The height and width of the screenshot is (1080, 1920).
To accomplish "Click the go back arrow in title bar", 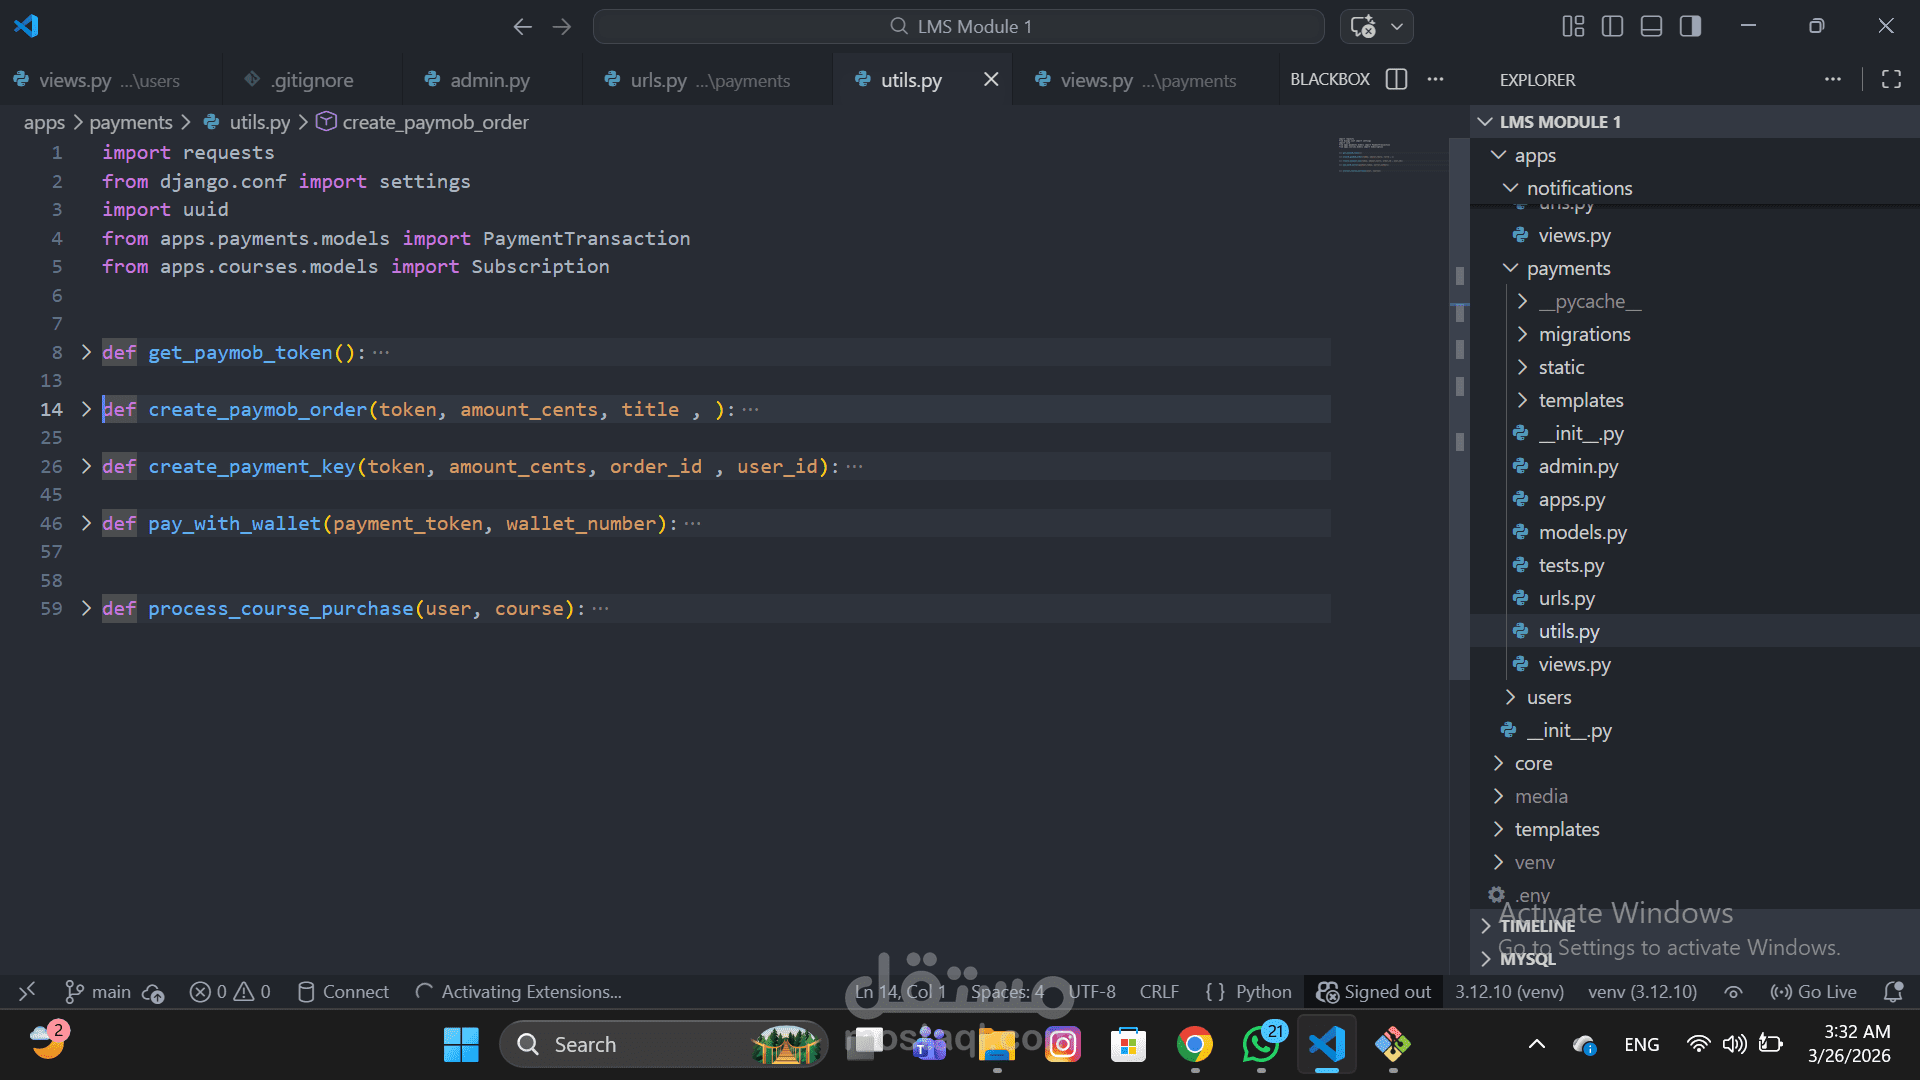I will tap(522, 27).
